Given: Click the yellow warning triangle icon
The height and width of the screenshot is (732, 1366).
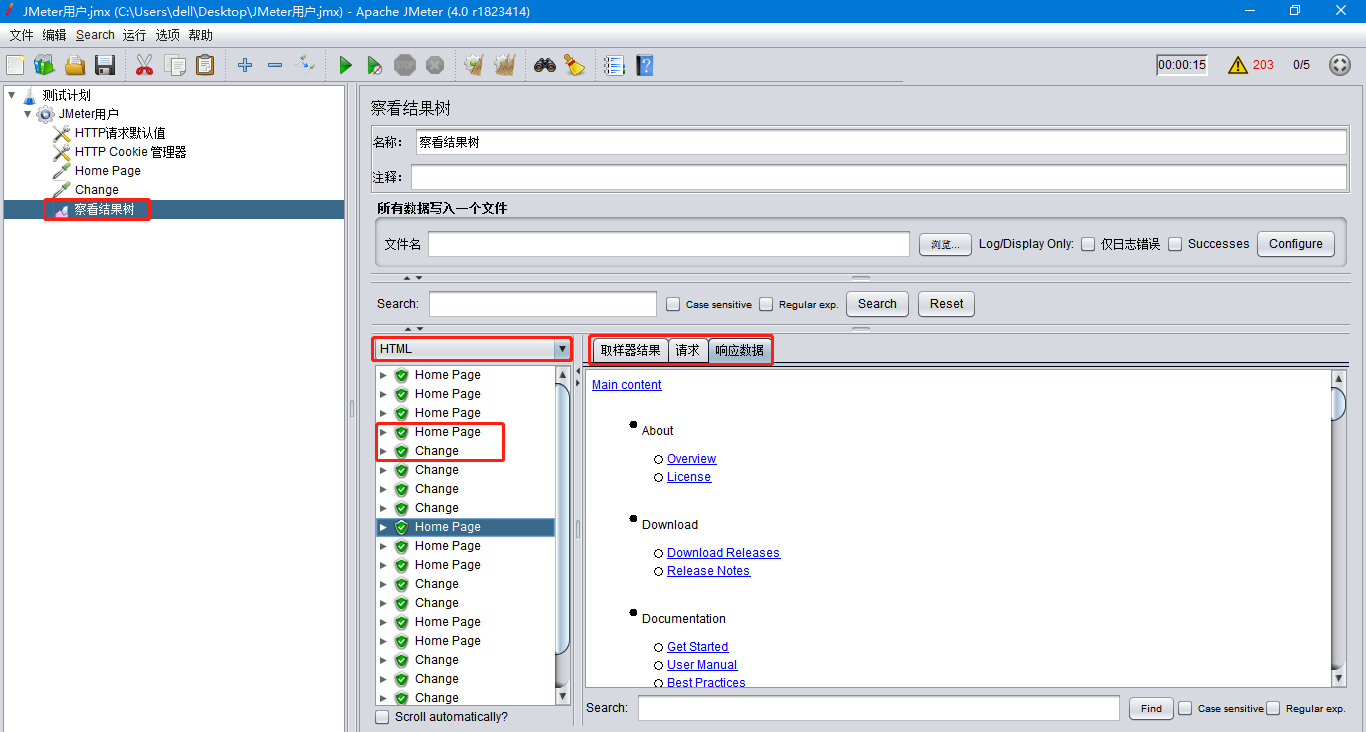Looking at the screenshot, I should (1238, 65).
